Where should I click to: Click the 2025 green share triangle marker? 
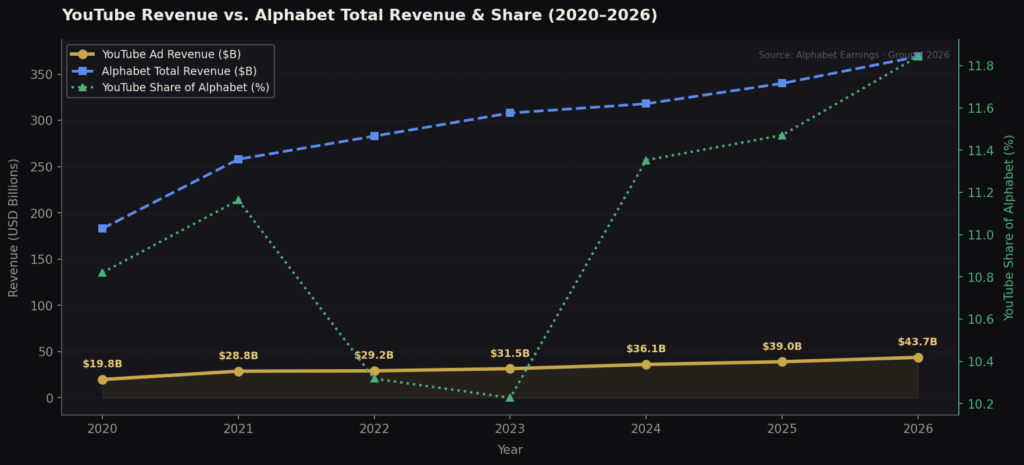coord(782,135)
